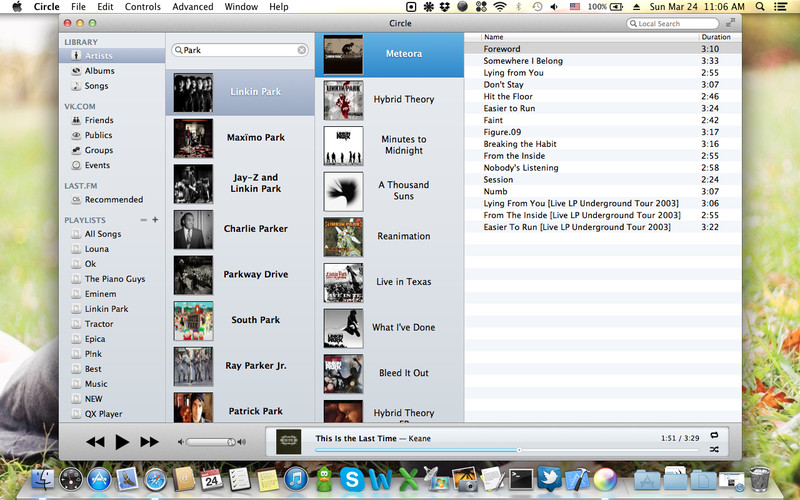Select artist Charlie Parker
This screenshot has width=800, height=500.
pos(240,229)
